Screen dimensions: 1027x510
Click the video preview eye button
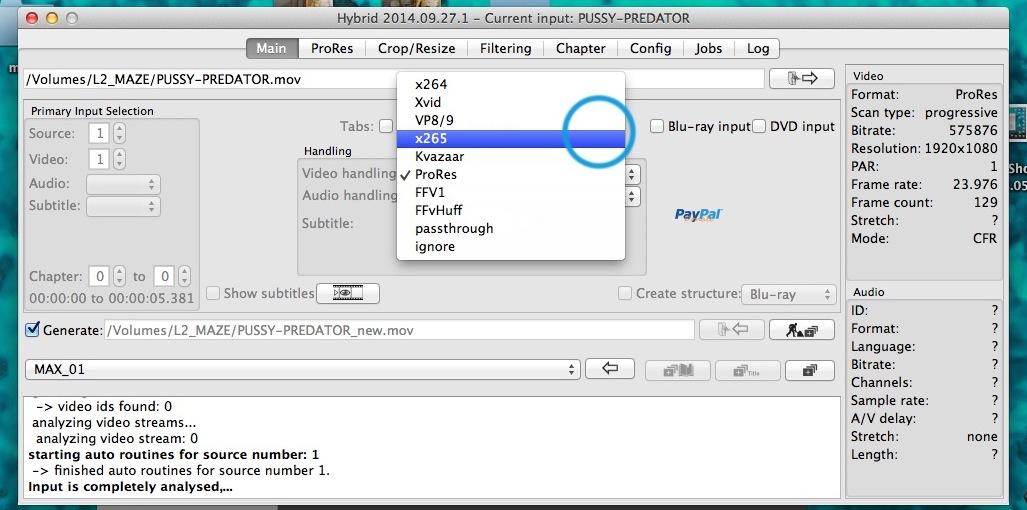(x=348, y=293)
